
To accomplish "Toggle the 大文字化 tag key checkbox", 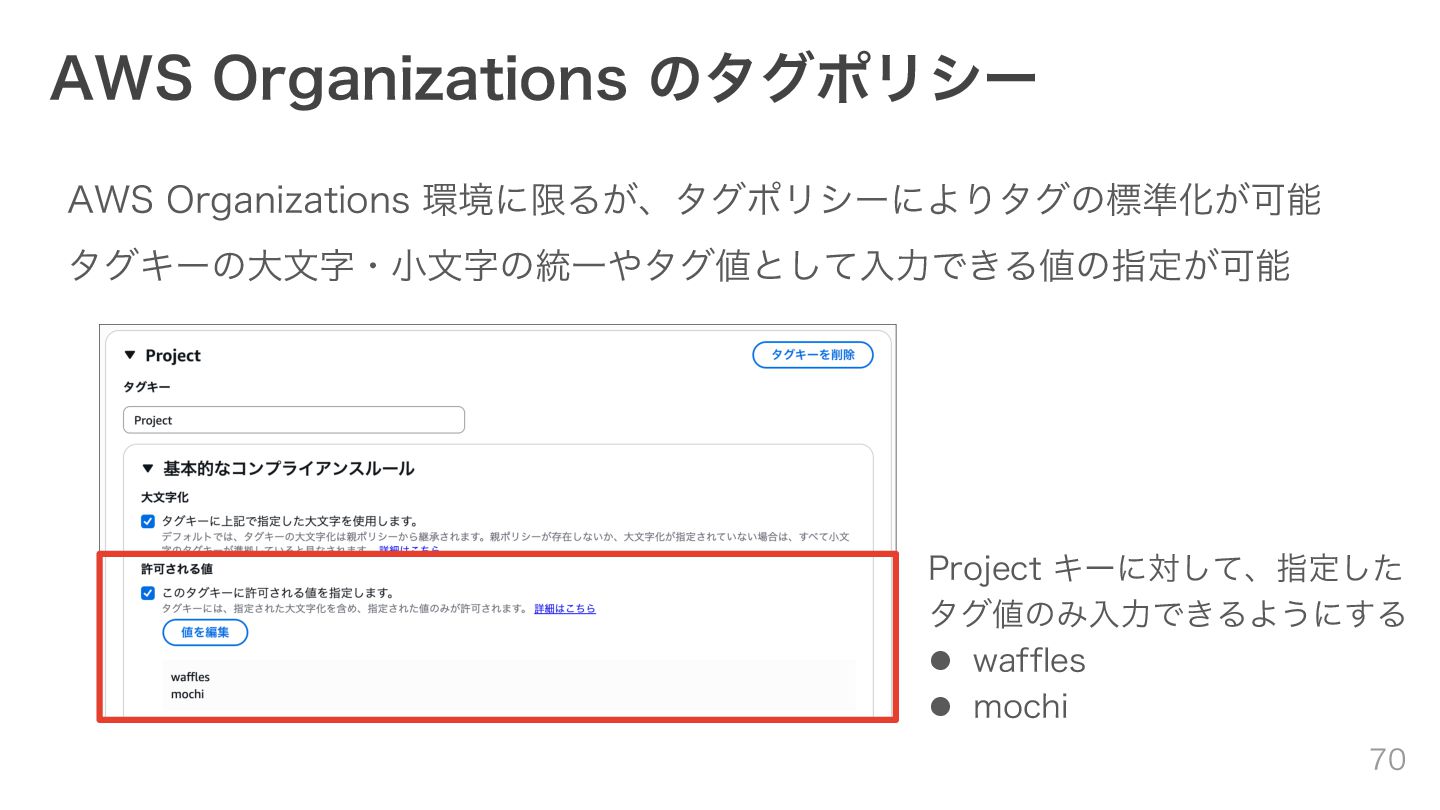I will point(148,521).
